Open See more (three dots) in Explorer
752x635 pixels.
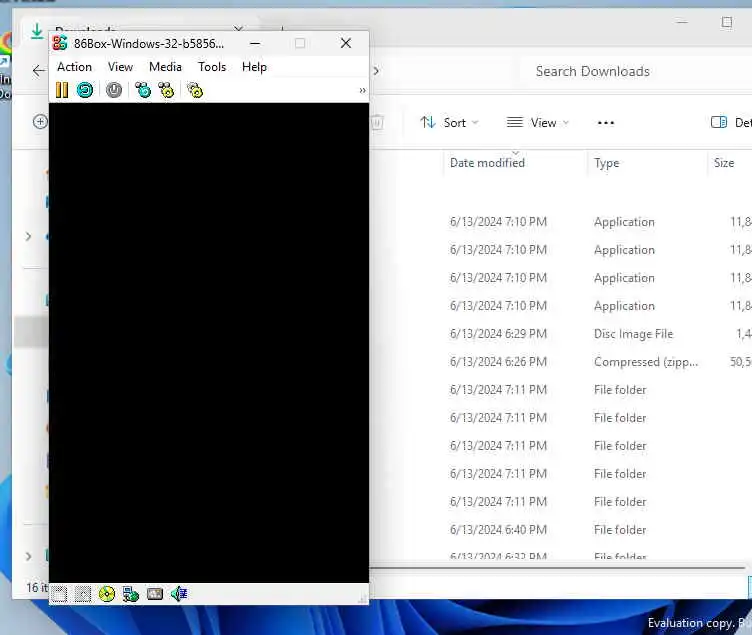(606, 123)
